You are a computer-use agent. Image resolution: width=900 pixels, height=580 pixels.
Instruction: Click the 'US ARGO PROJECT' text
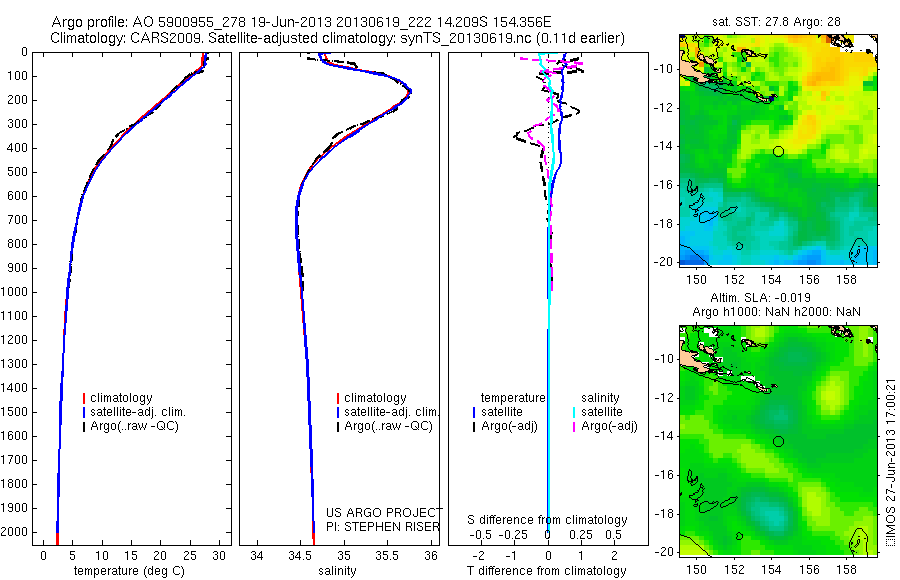pyautogui.click(x=384, y=512)
